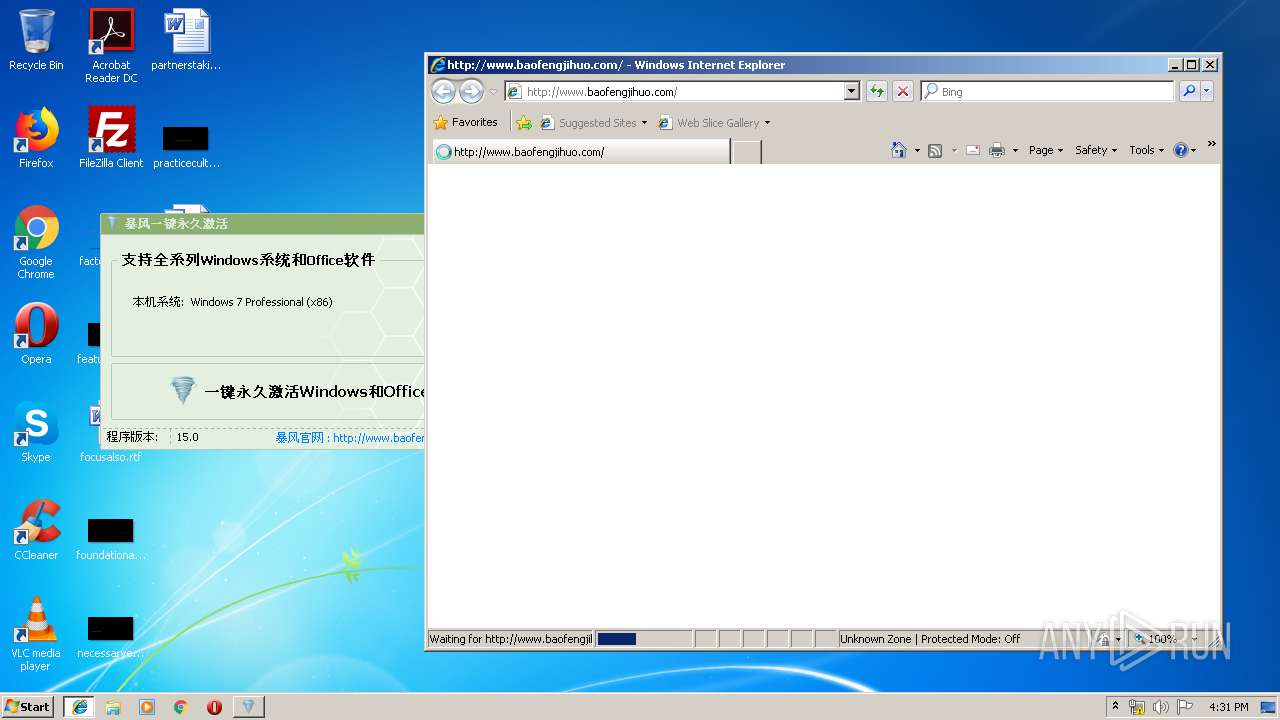Open the Start menu
This screenshot has width=1280, height=720.
pyautogui.click(x=28, y=706)
